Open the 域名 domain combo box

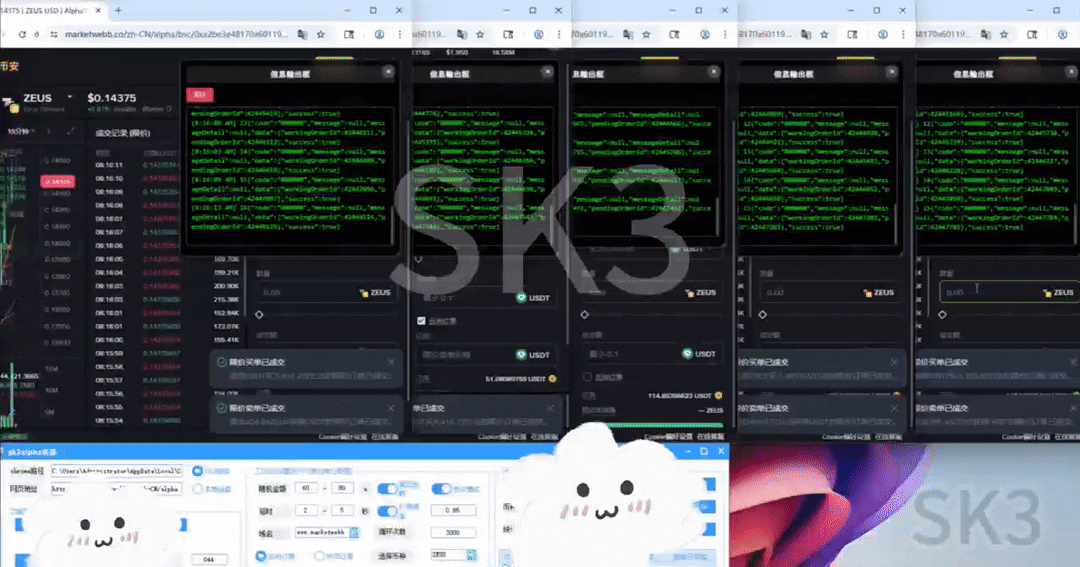tap(324, 532)
